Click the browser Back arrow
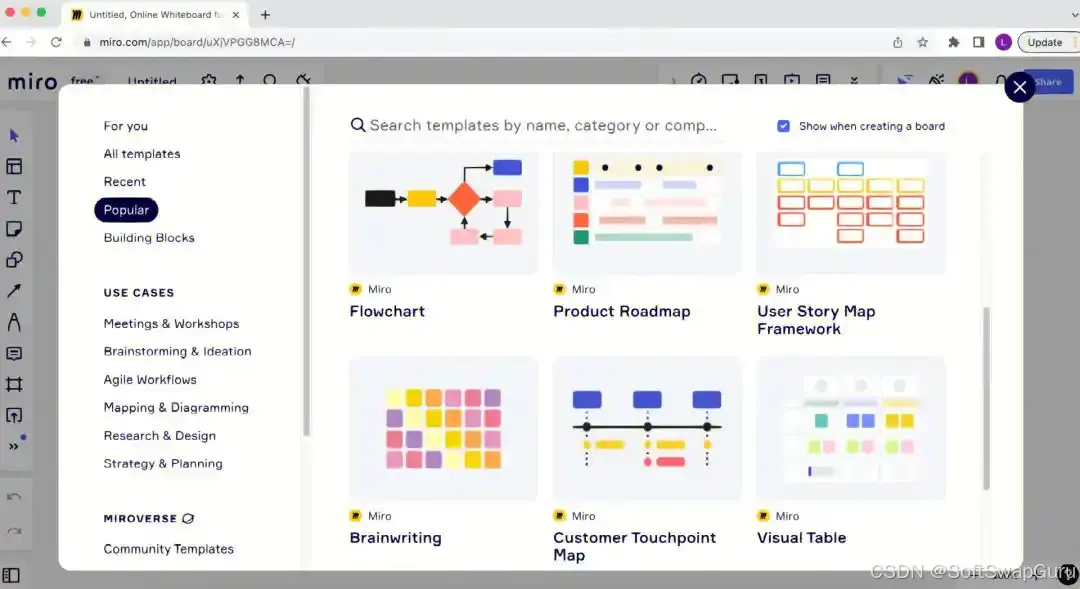This screenshot has height=589, width=1080. pos(7,42)
